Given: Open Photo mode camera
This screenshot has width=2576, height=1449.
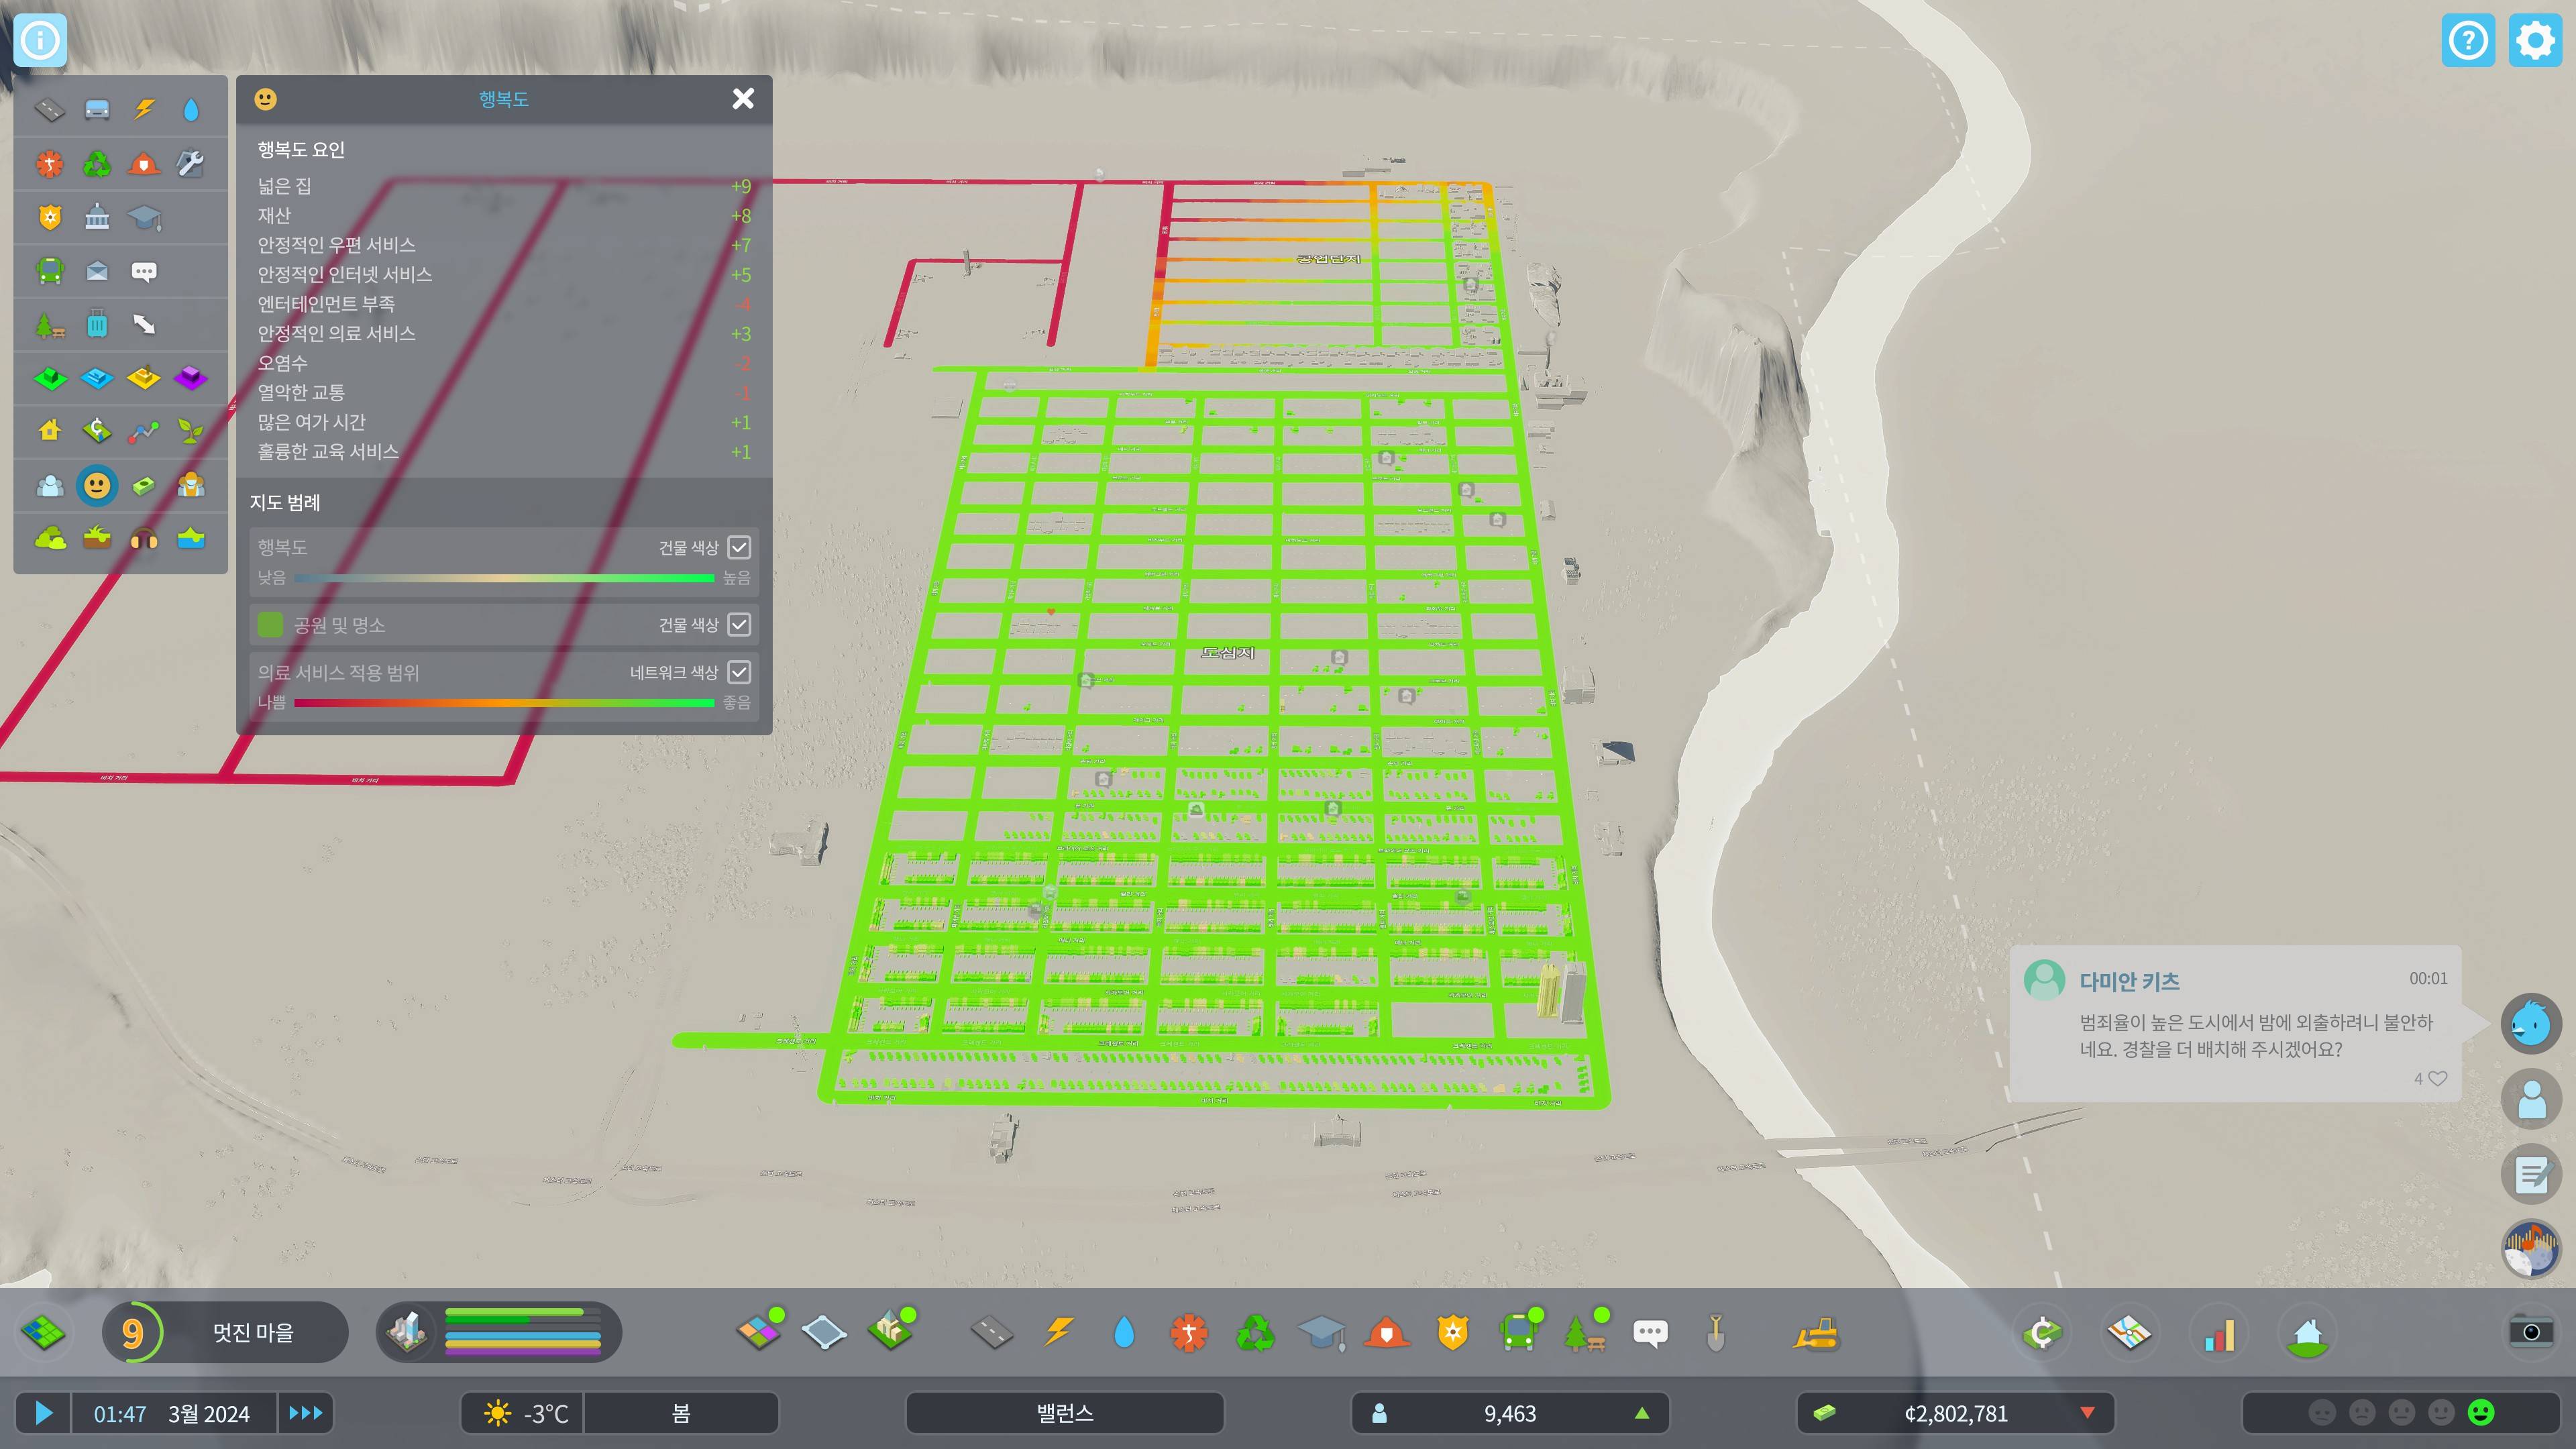Looking at the screenshot, I should coord(2531,1331).
